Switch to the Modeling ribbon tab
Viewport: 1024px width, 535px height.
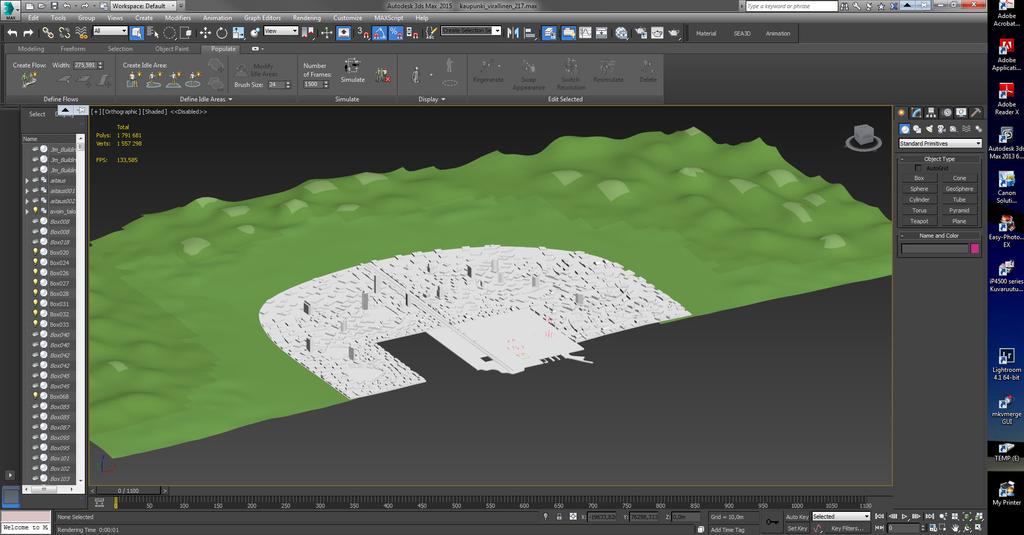click(x=31, y=49)
